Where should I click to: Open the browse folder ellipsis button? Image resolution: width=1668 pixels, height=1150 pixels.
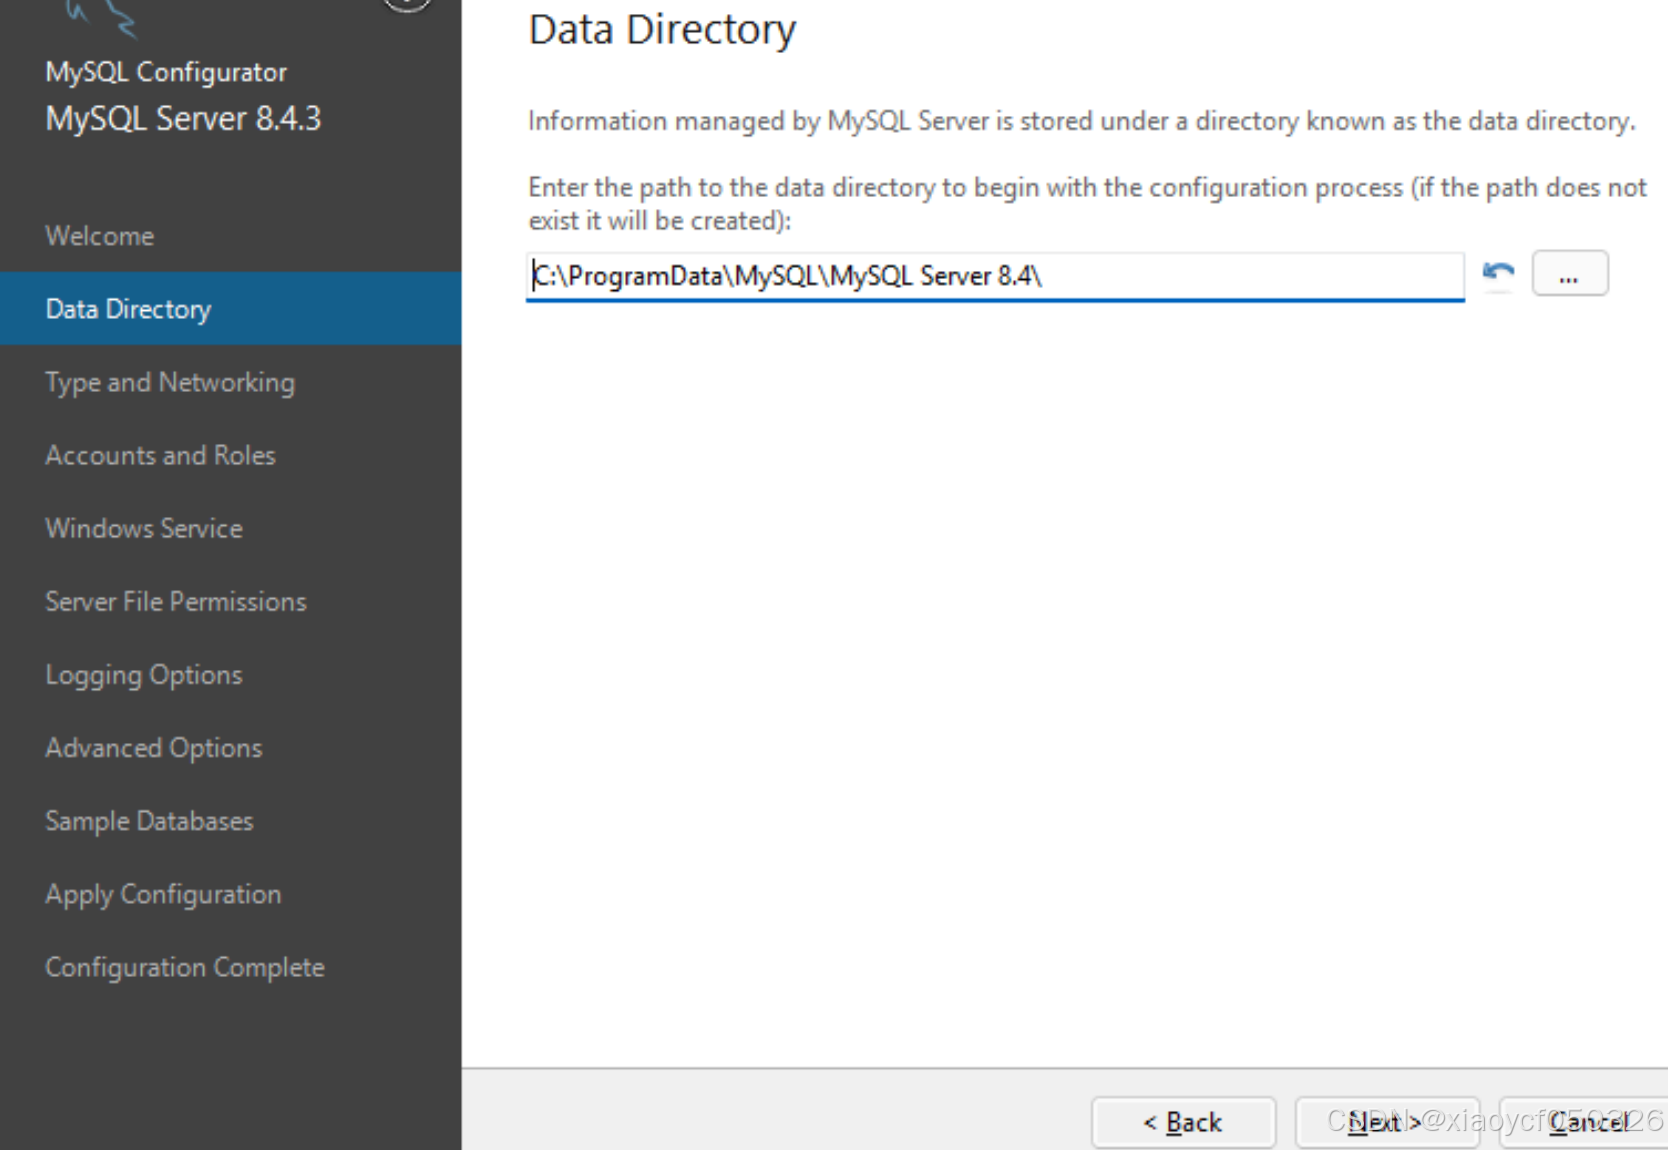point(1570,273)
